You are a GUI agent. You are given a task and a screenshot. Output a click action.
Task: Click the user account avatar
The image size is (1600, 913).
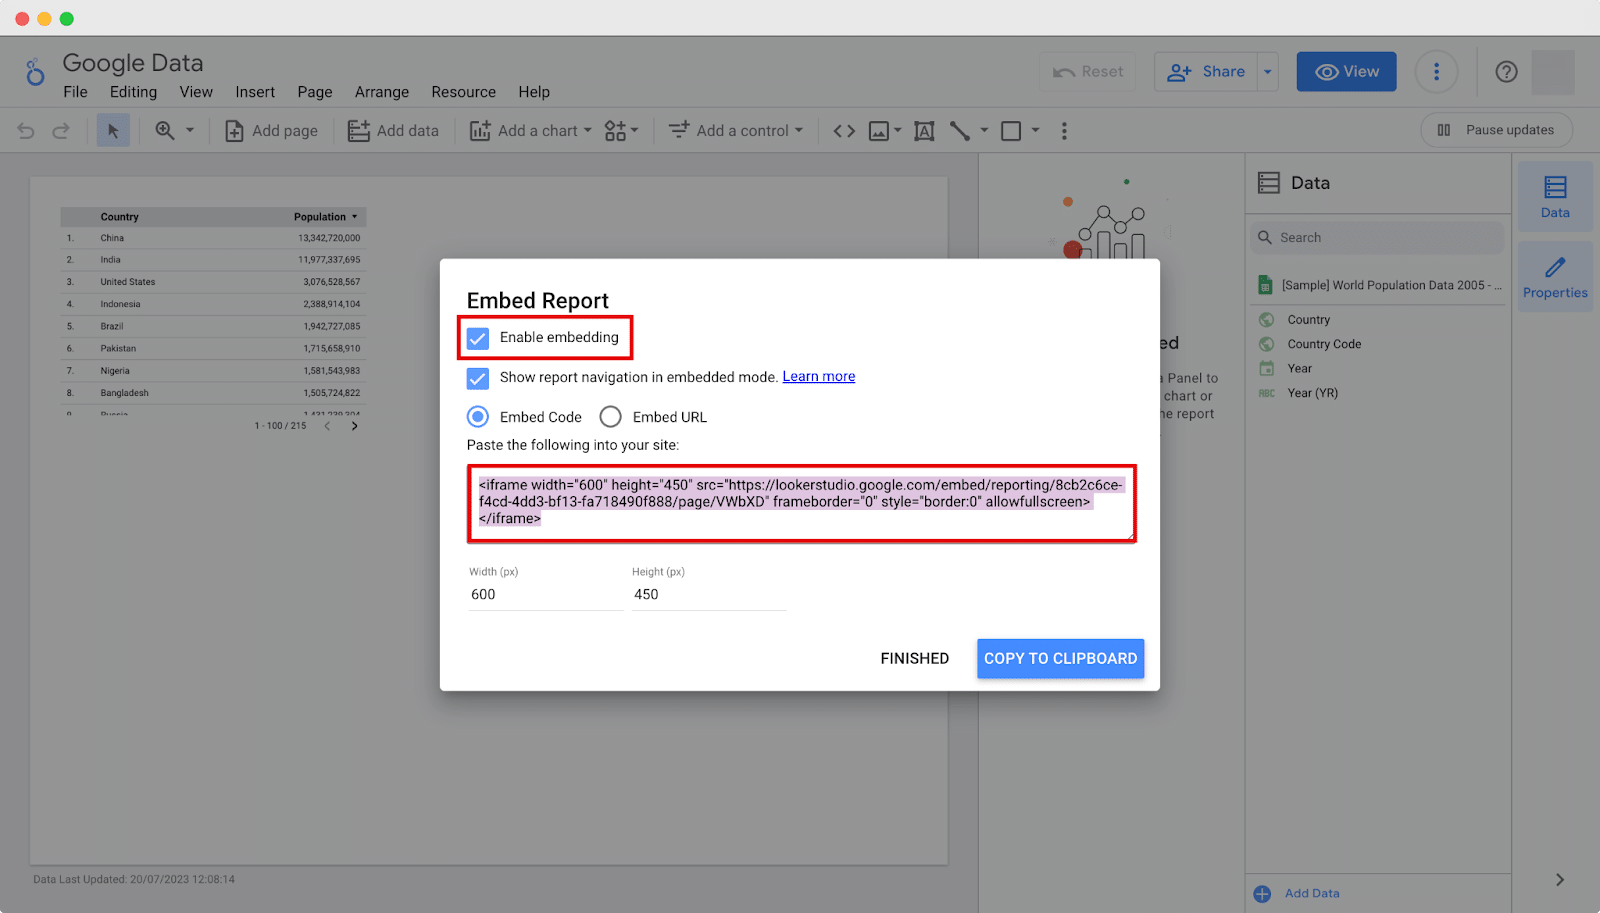pyautogui.click(x=1553, y=72)
